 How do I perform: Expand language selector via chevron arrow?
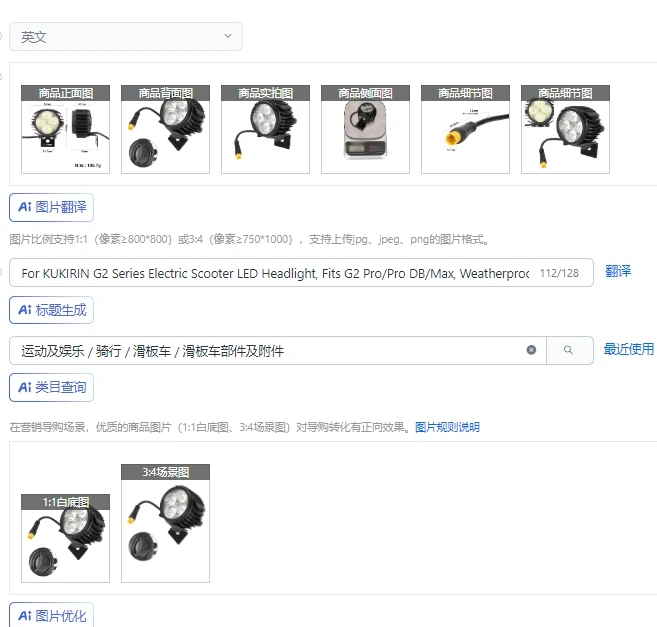(x=228, y=36)
